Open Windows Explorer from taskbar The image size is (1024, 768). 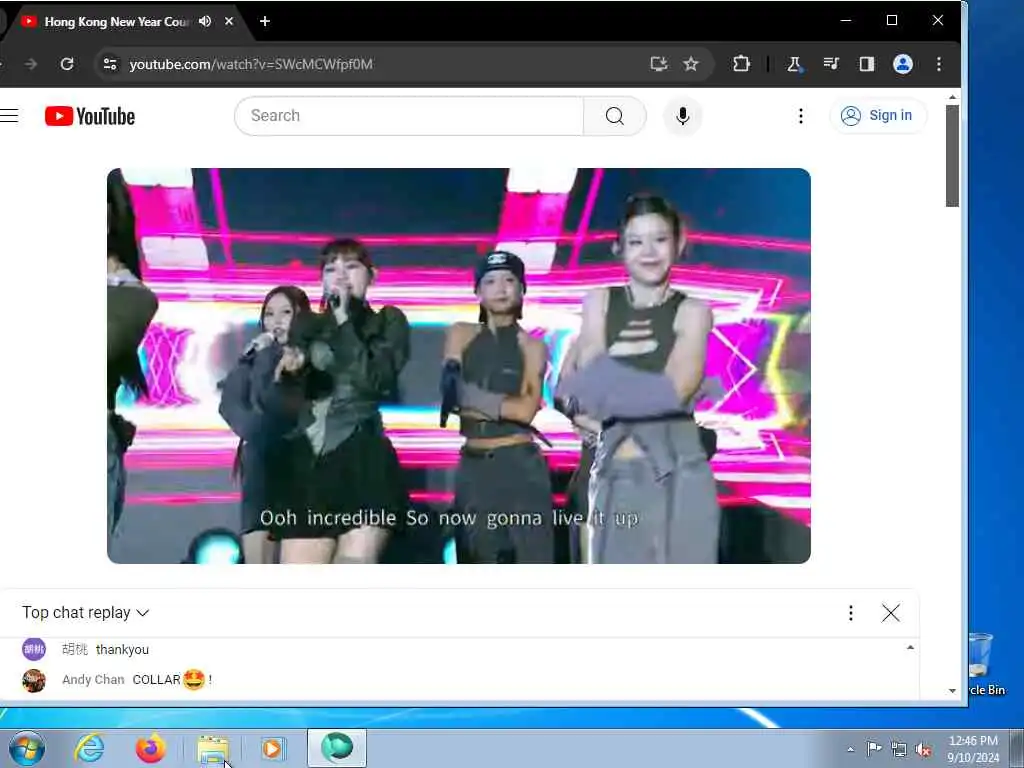pyautogui.click(x=213, y=748)
